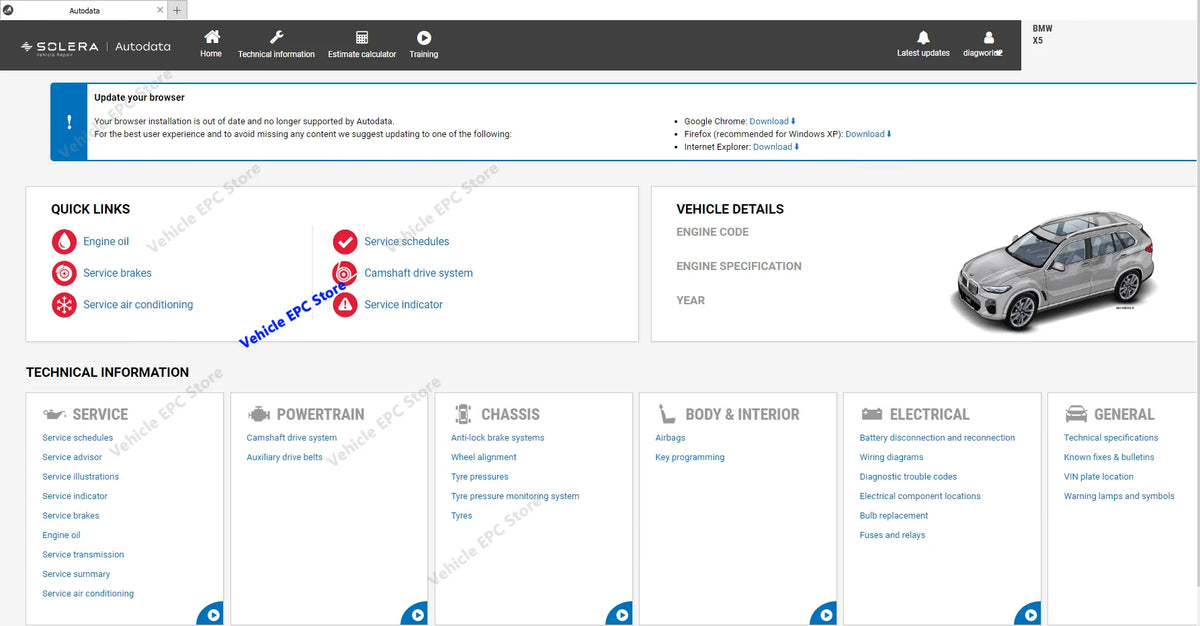The height and width of the screenshot is (626, 1200).
Task: Open Auxiliary drive belts link
Action: 285,457
